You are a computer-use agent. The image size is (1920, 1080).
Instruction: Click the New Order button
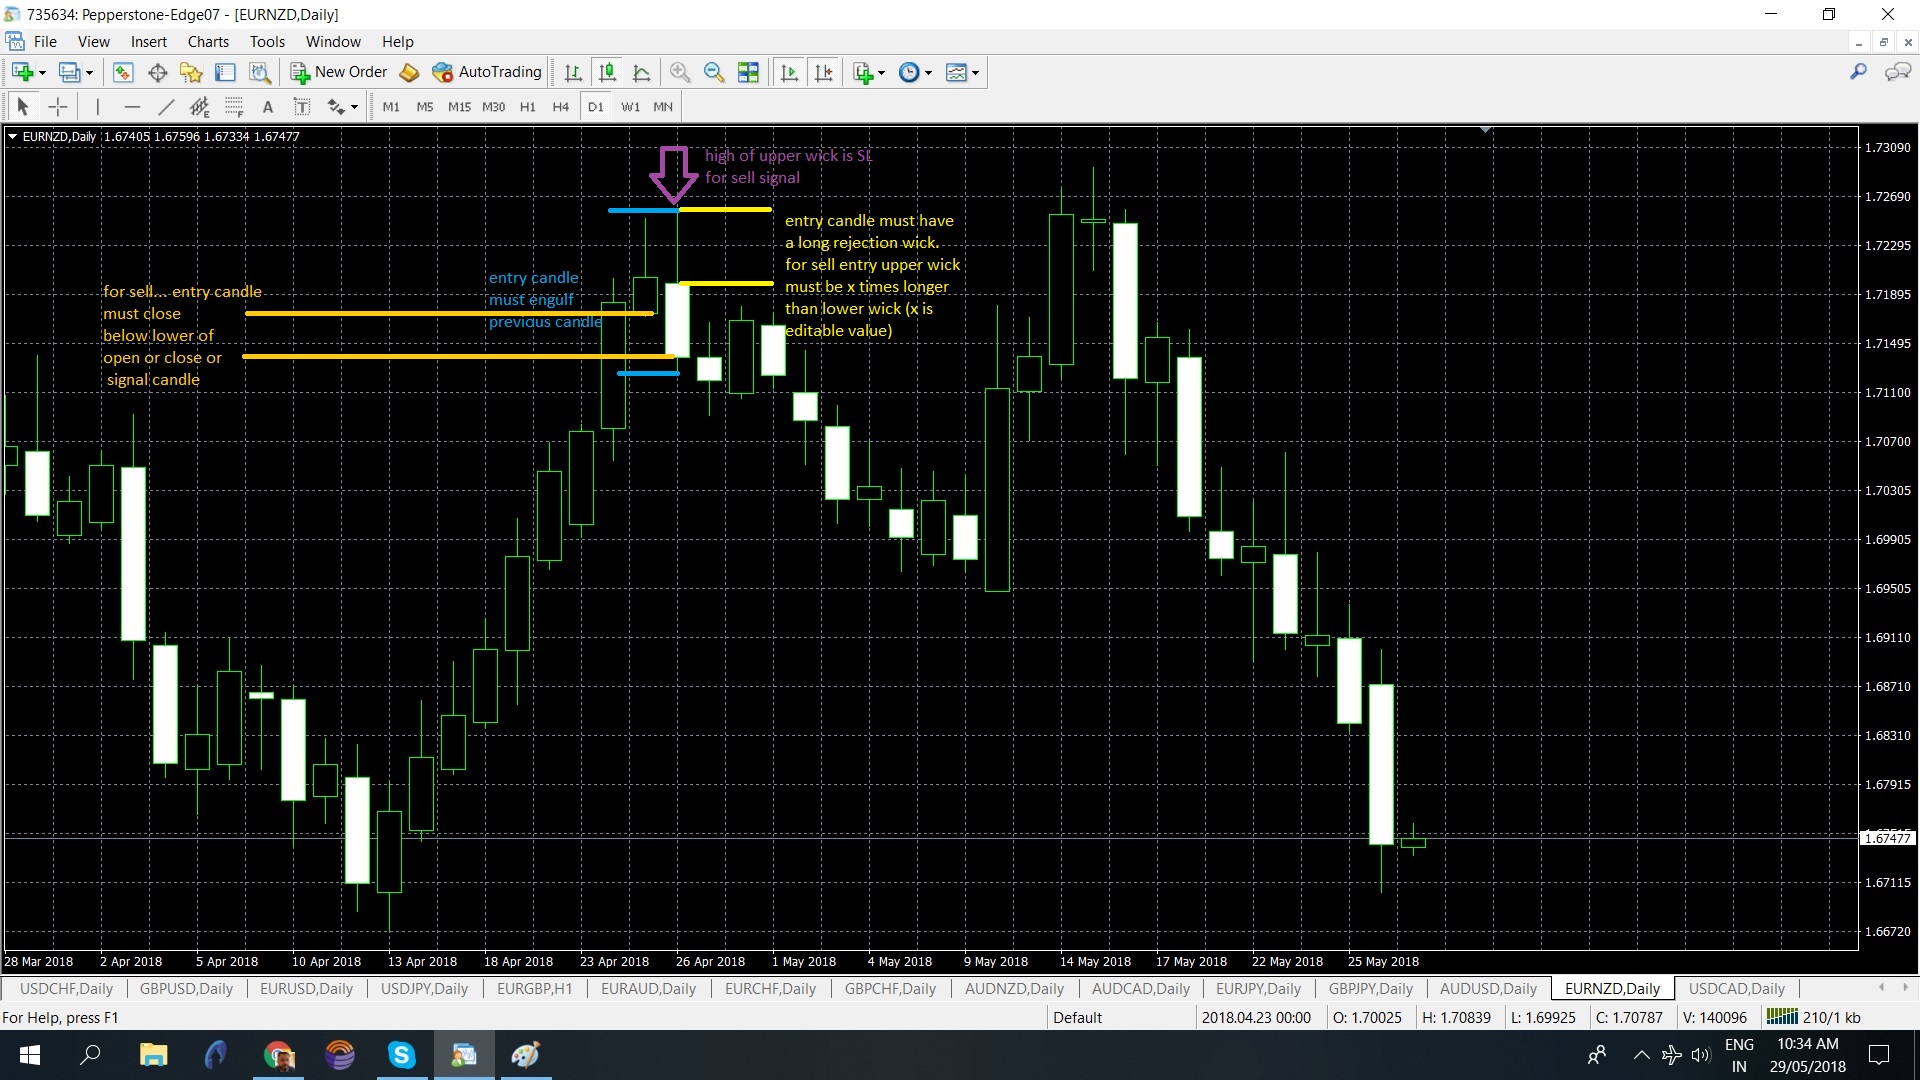pyautogui.click(x=338, y=72)
